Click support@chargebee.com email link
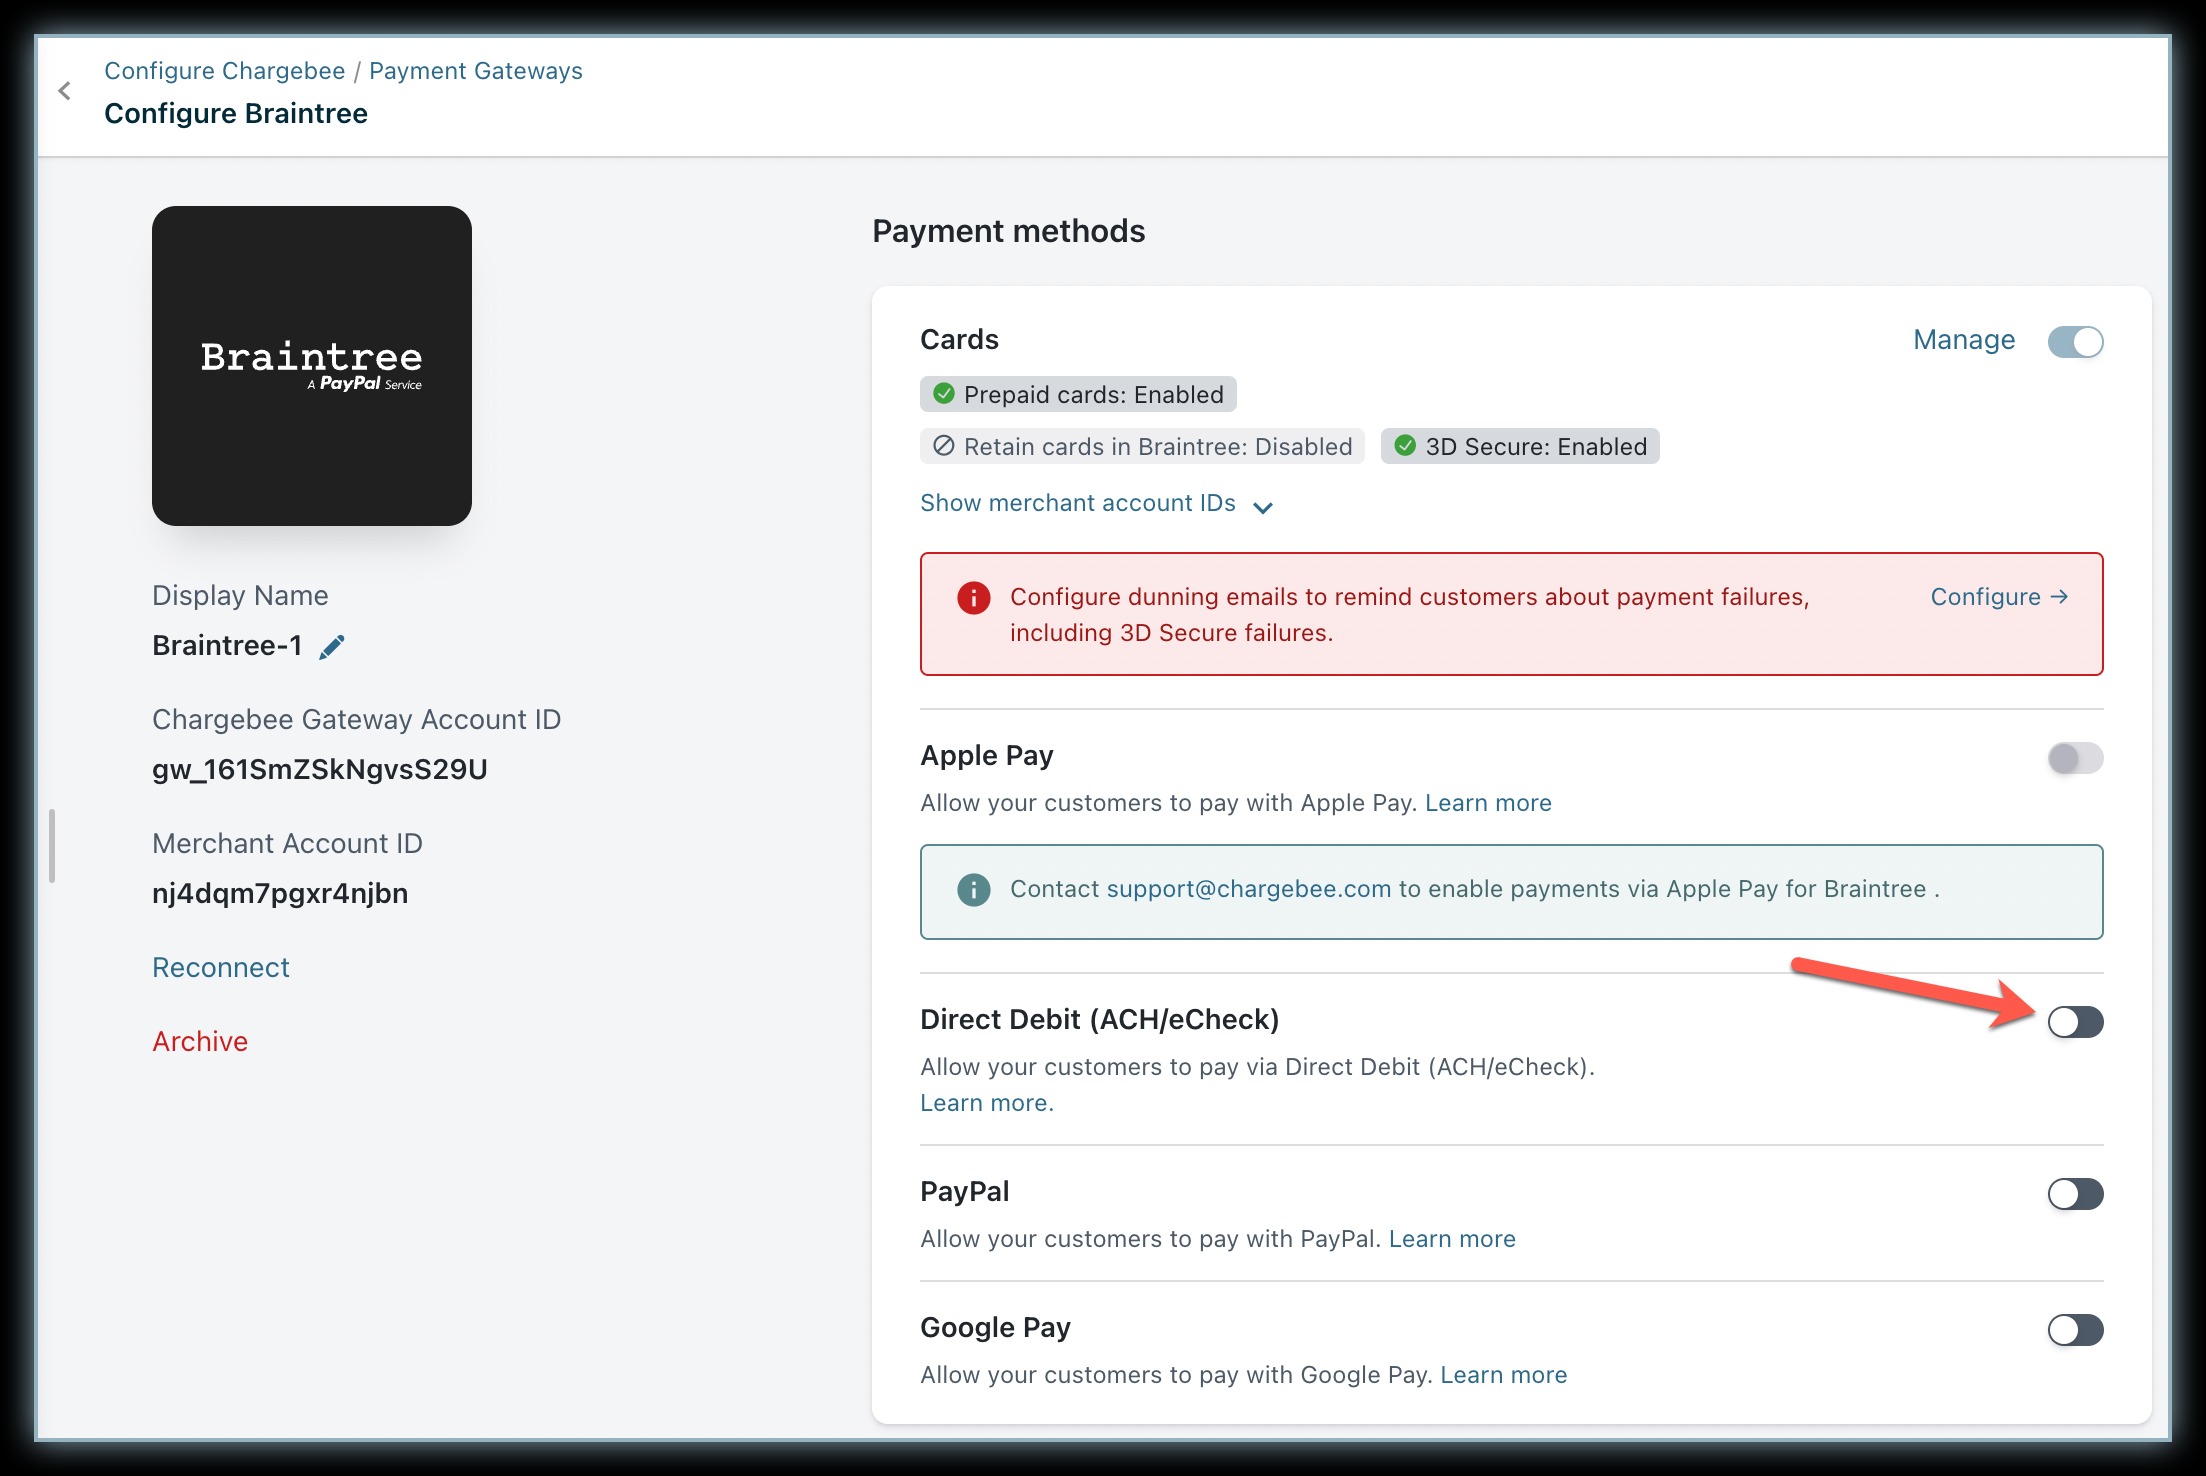 coord(1249,889)
